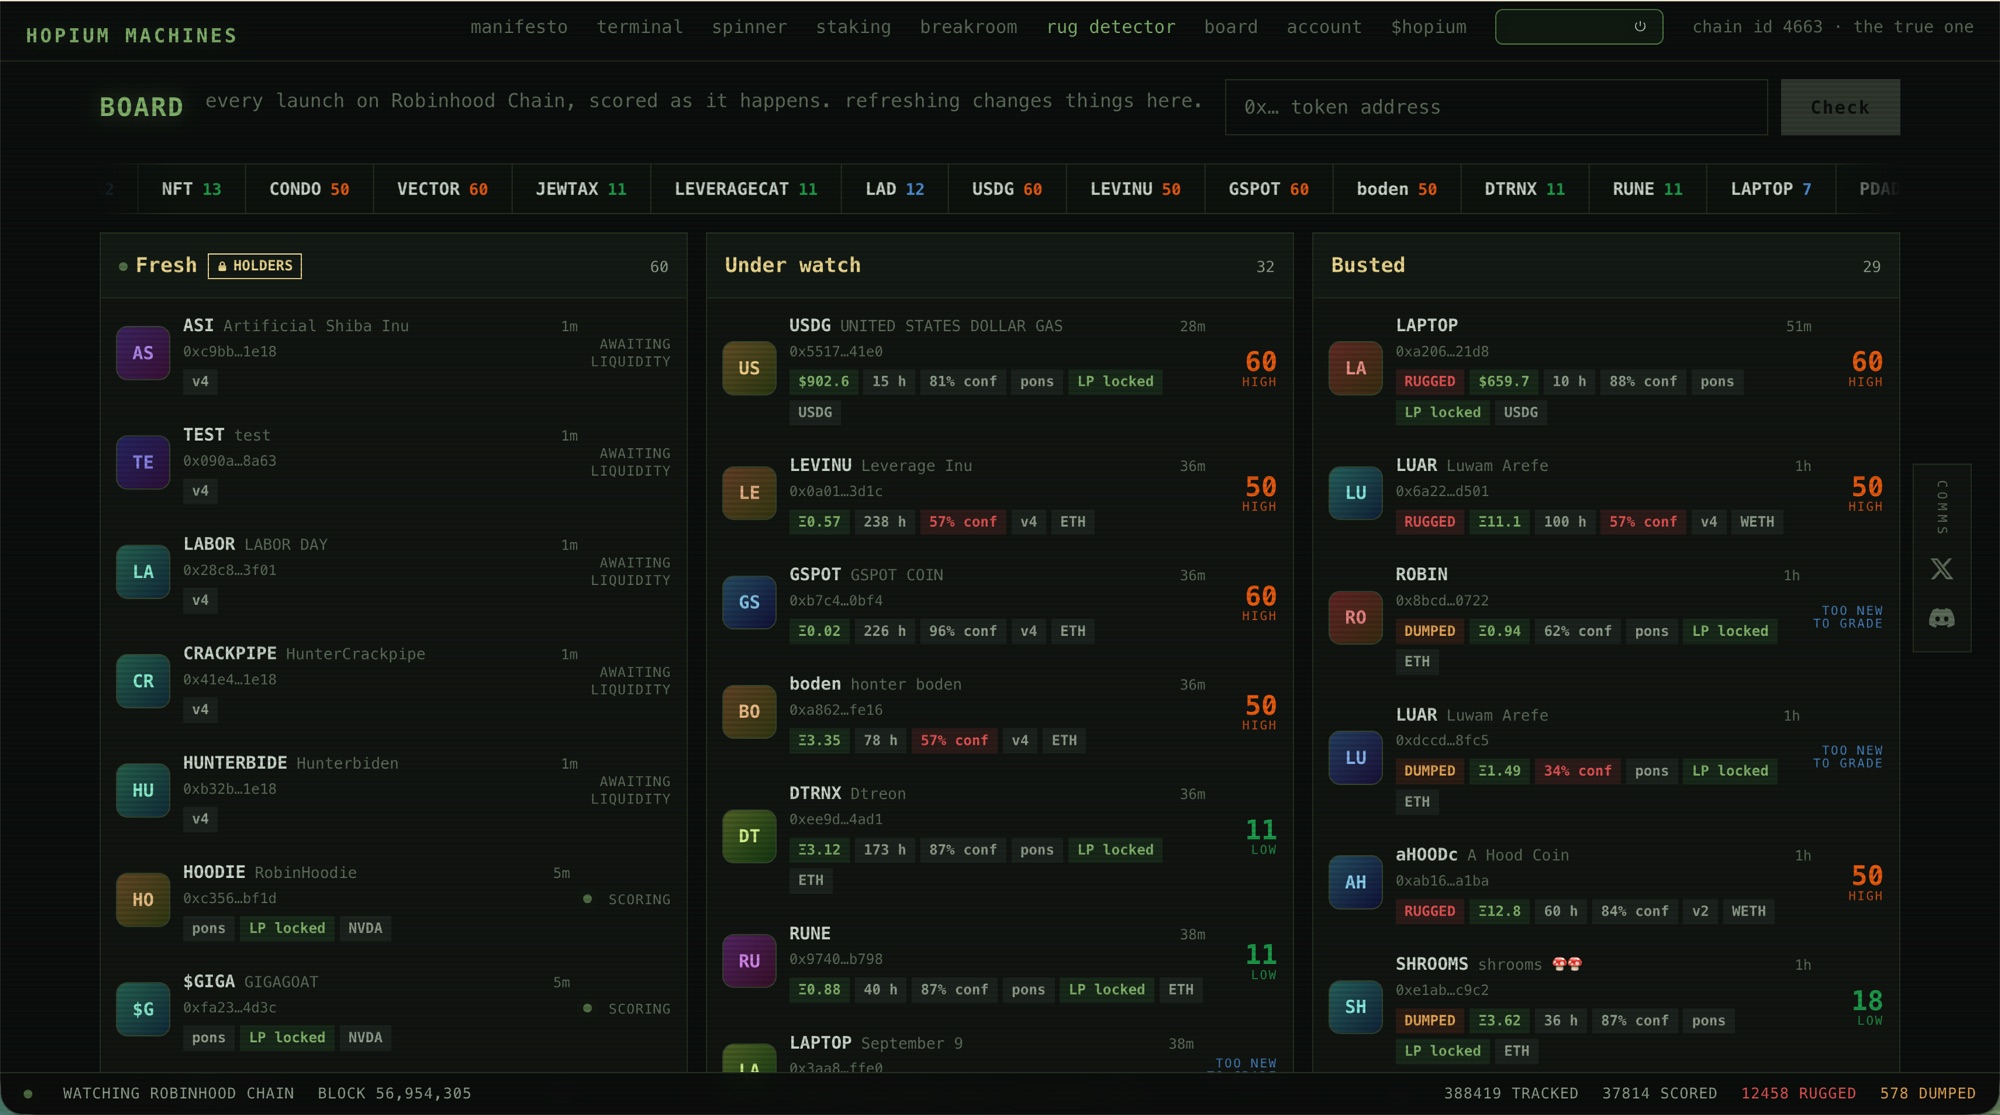Select the TE avatar for TEST token
This screenshot has height=1115, width=2000.
click(x=143, y=462)
